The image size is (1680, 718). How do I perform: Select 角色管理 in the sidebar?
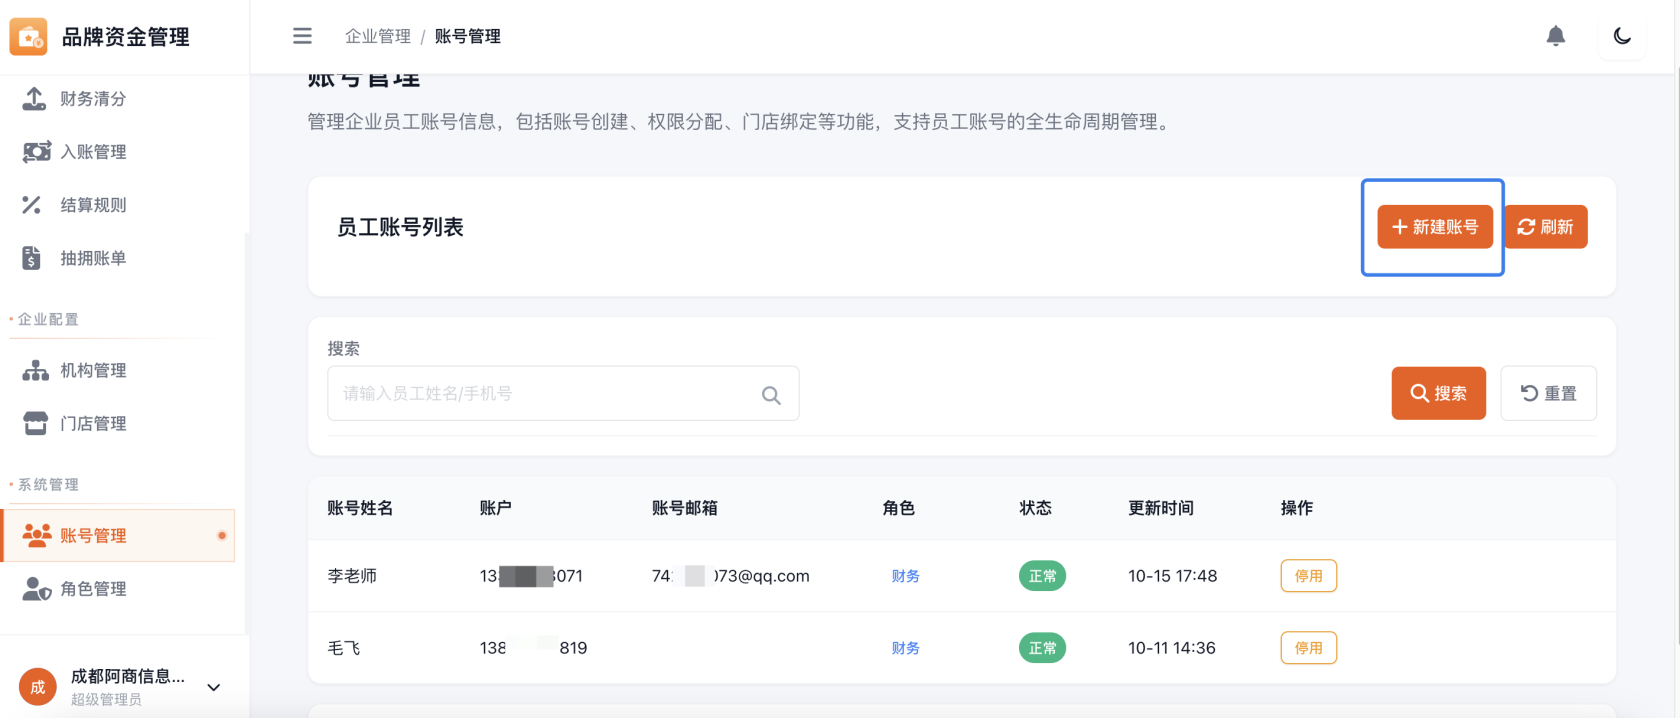point(92,589)
